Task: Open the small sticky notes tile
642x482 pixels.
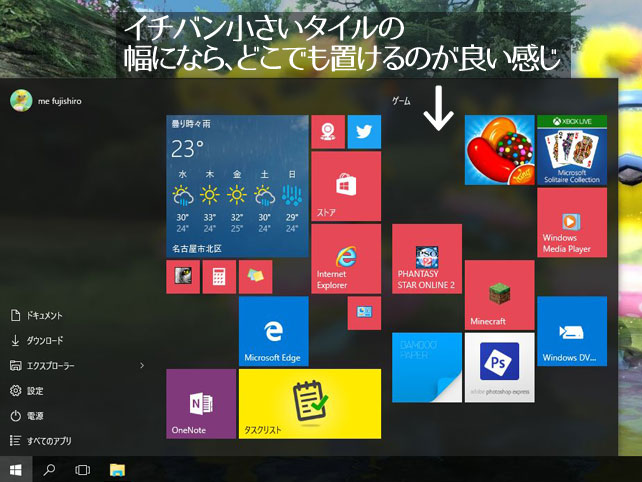Action: pos(255,277)
